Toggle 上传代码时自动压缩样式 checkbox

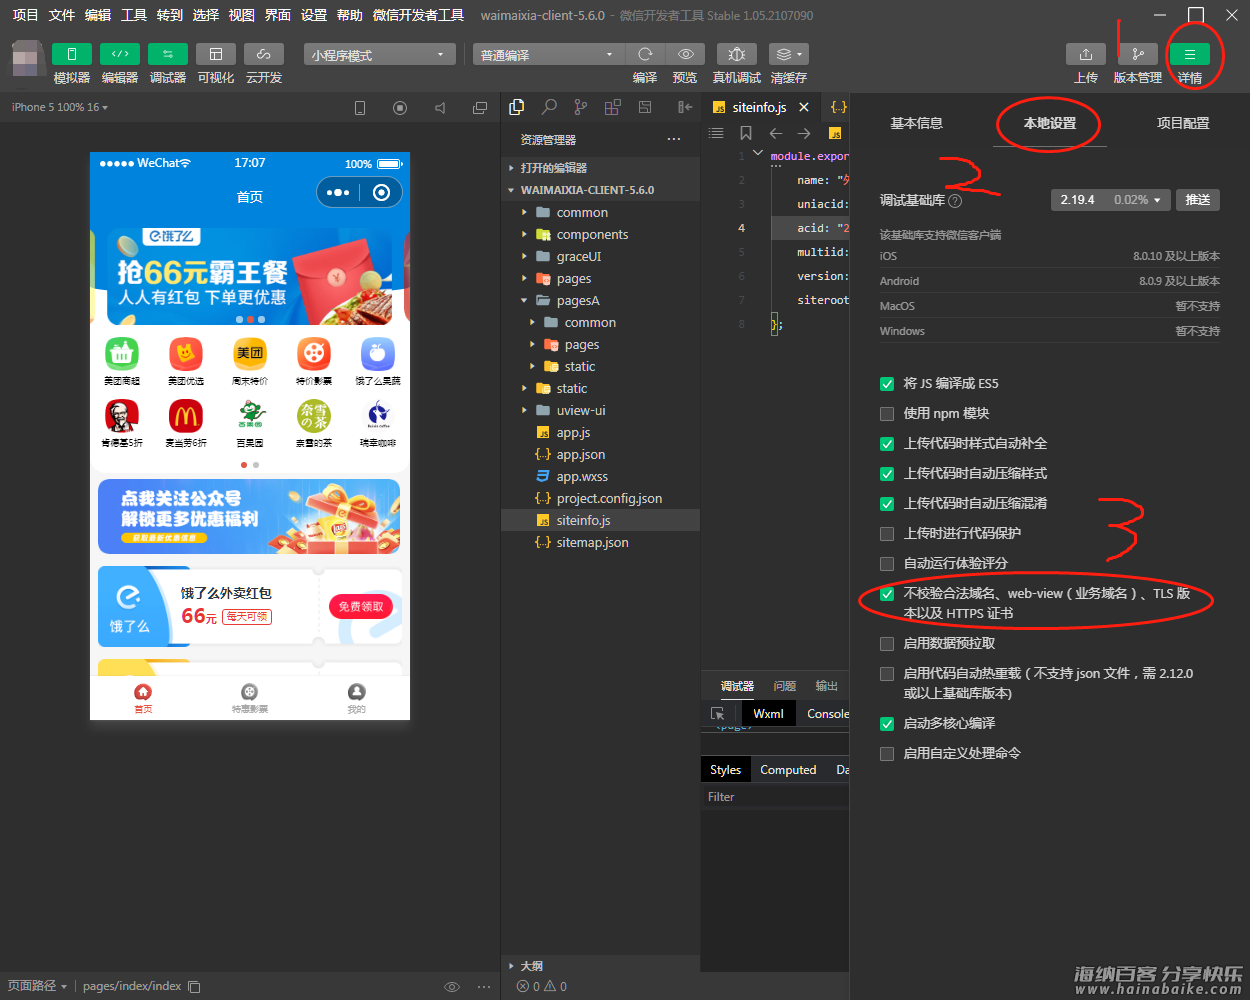click(887, 474)
